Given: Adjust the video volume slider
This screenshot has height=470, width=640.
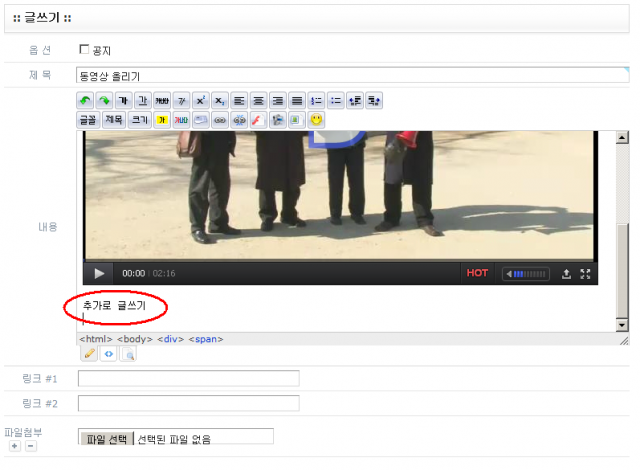Looking at the screenshot, I should [527, 273].
